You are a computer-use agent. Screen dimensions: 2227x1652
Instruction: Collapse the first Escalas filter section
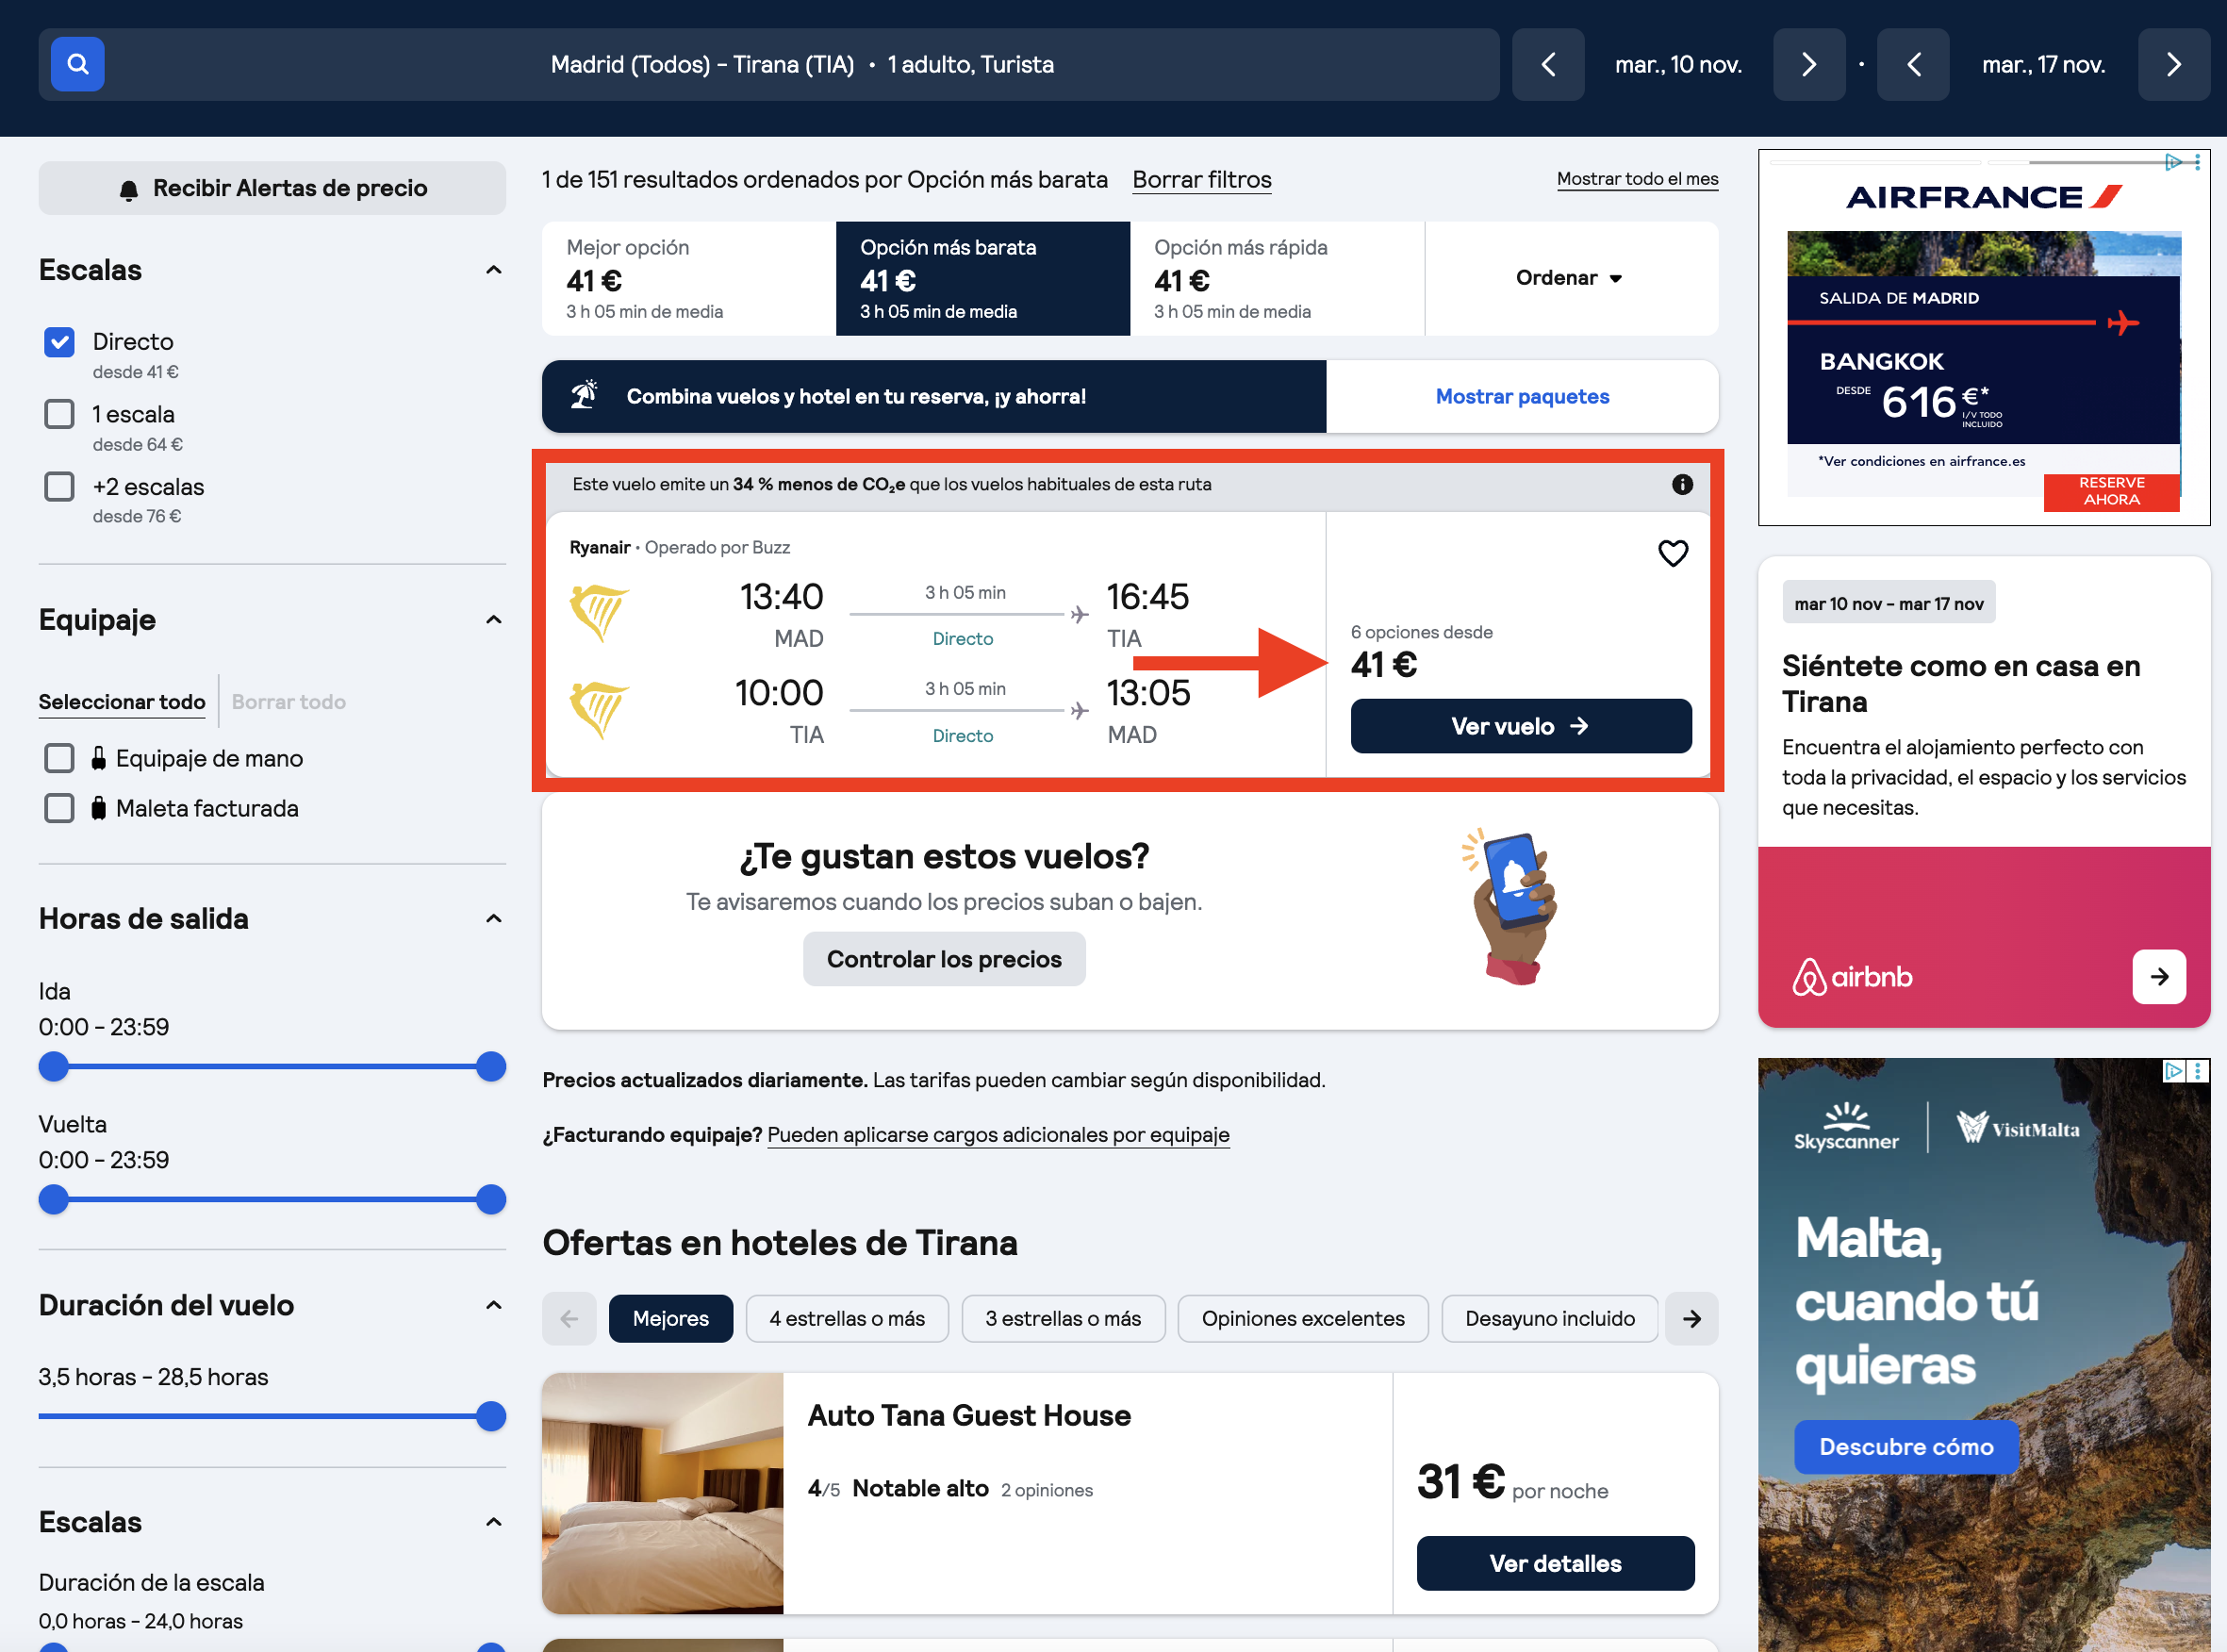click(x=493, y=270)
